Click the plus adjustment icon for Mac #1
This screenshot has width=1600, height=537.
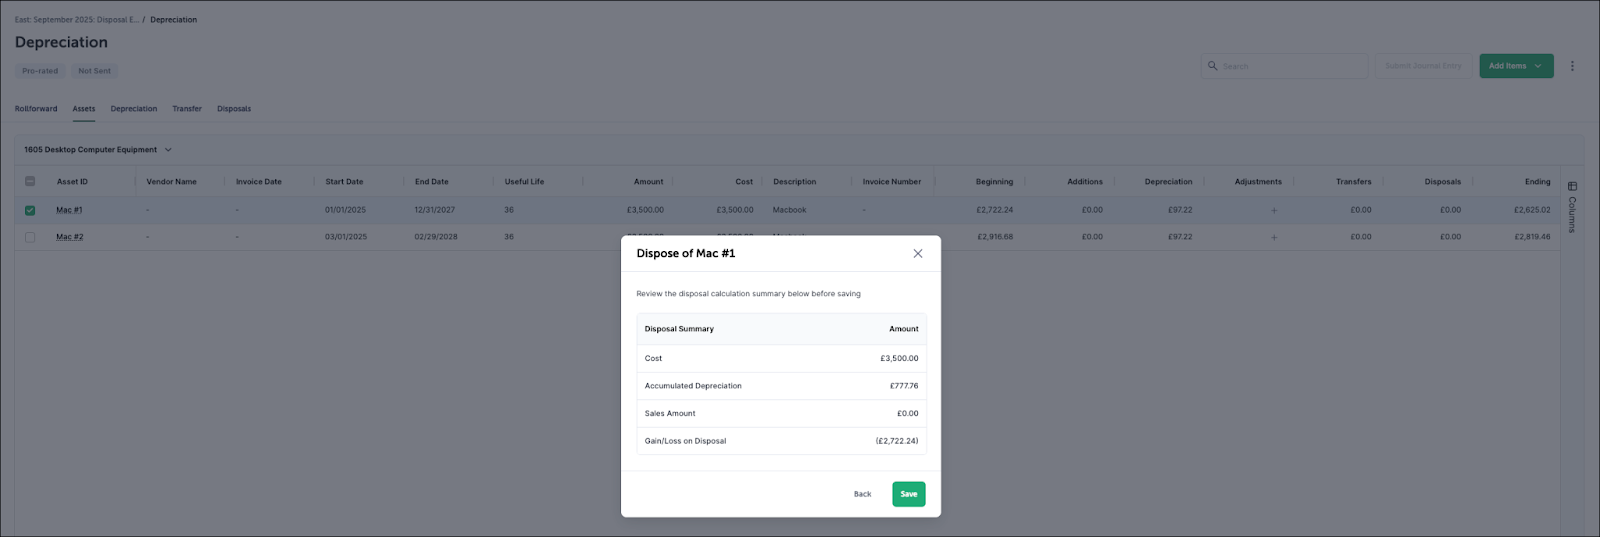point(1273,210)
